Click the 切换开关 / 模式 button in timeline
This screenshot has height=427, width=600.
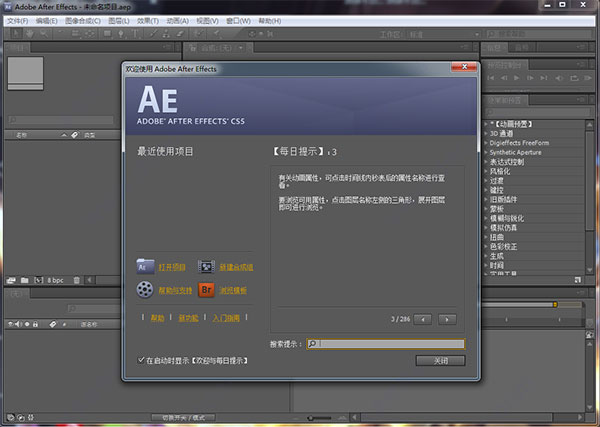[x=183, y=417]
